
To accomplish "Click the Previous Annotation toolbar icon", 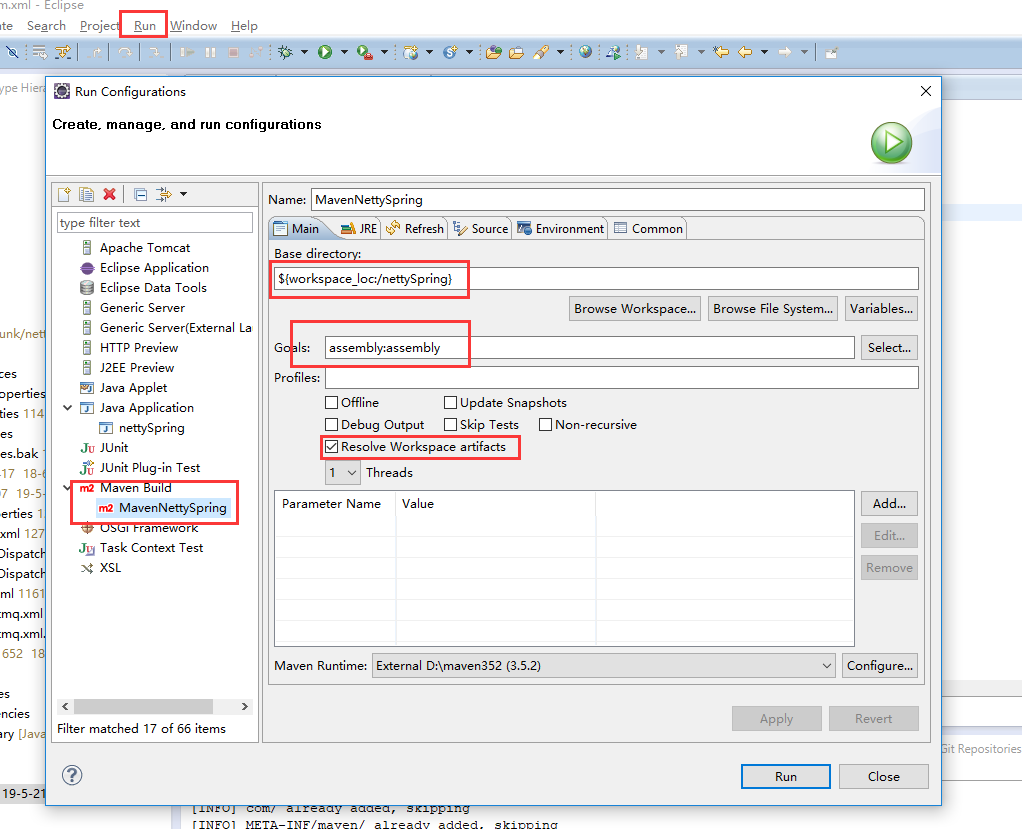I will point(682,51).
